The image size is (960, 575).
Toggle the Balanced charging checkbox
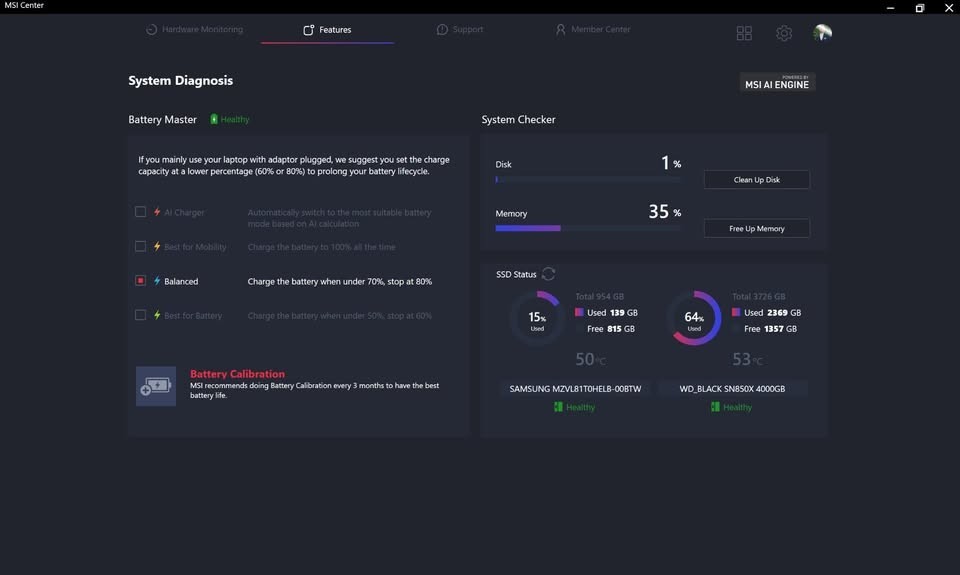[140, 280]
